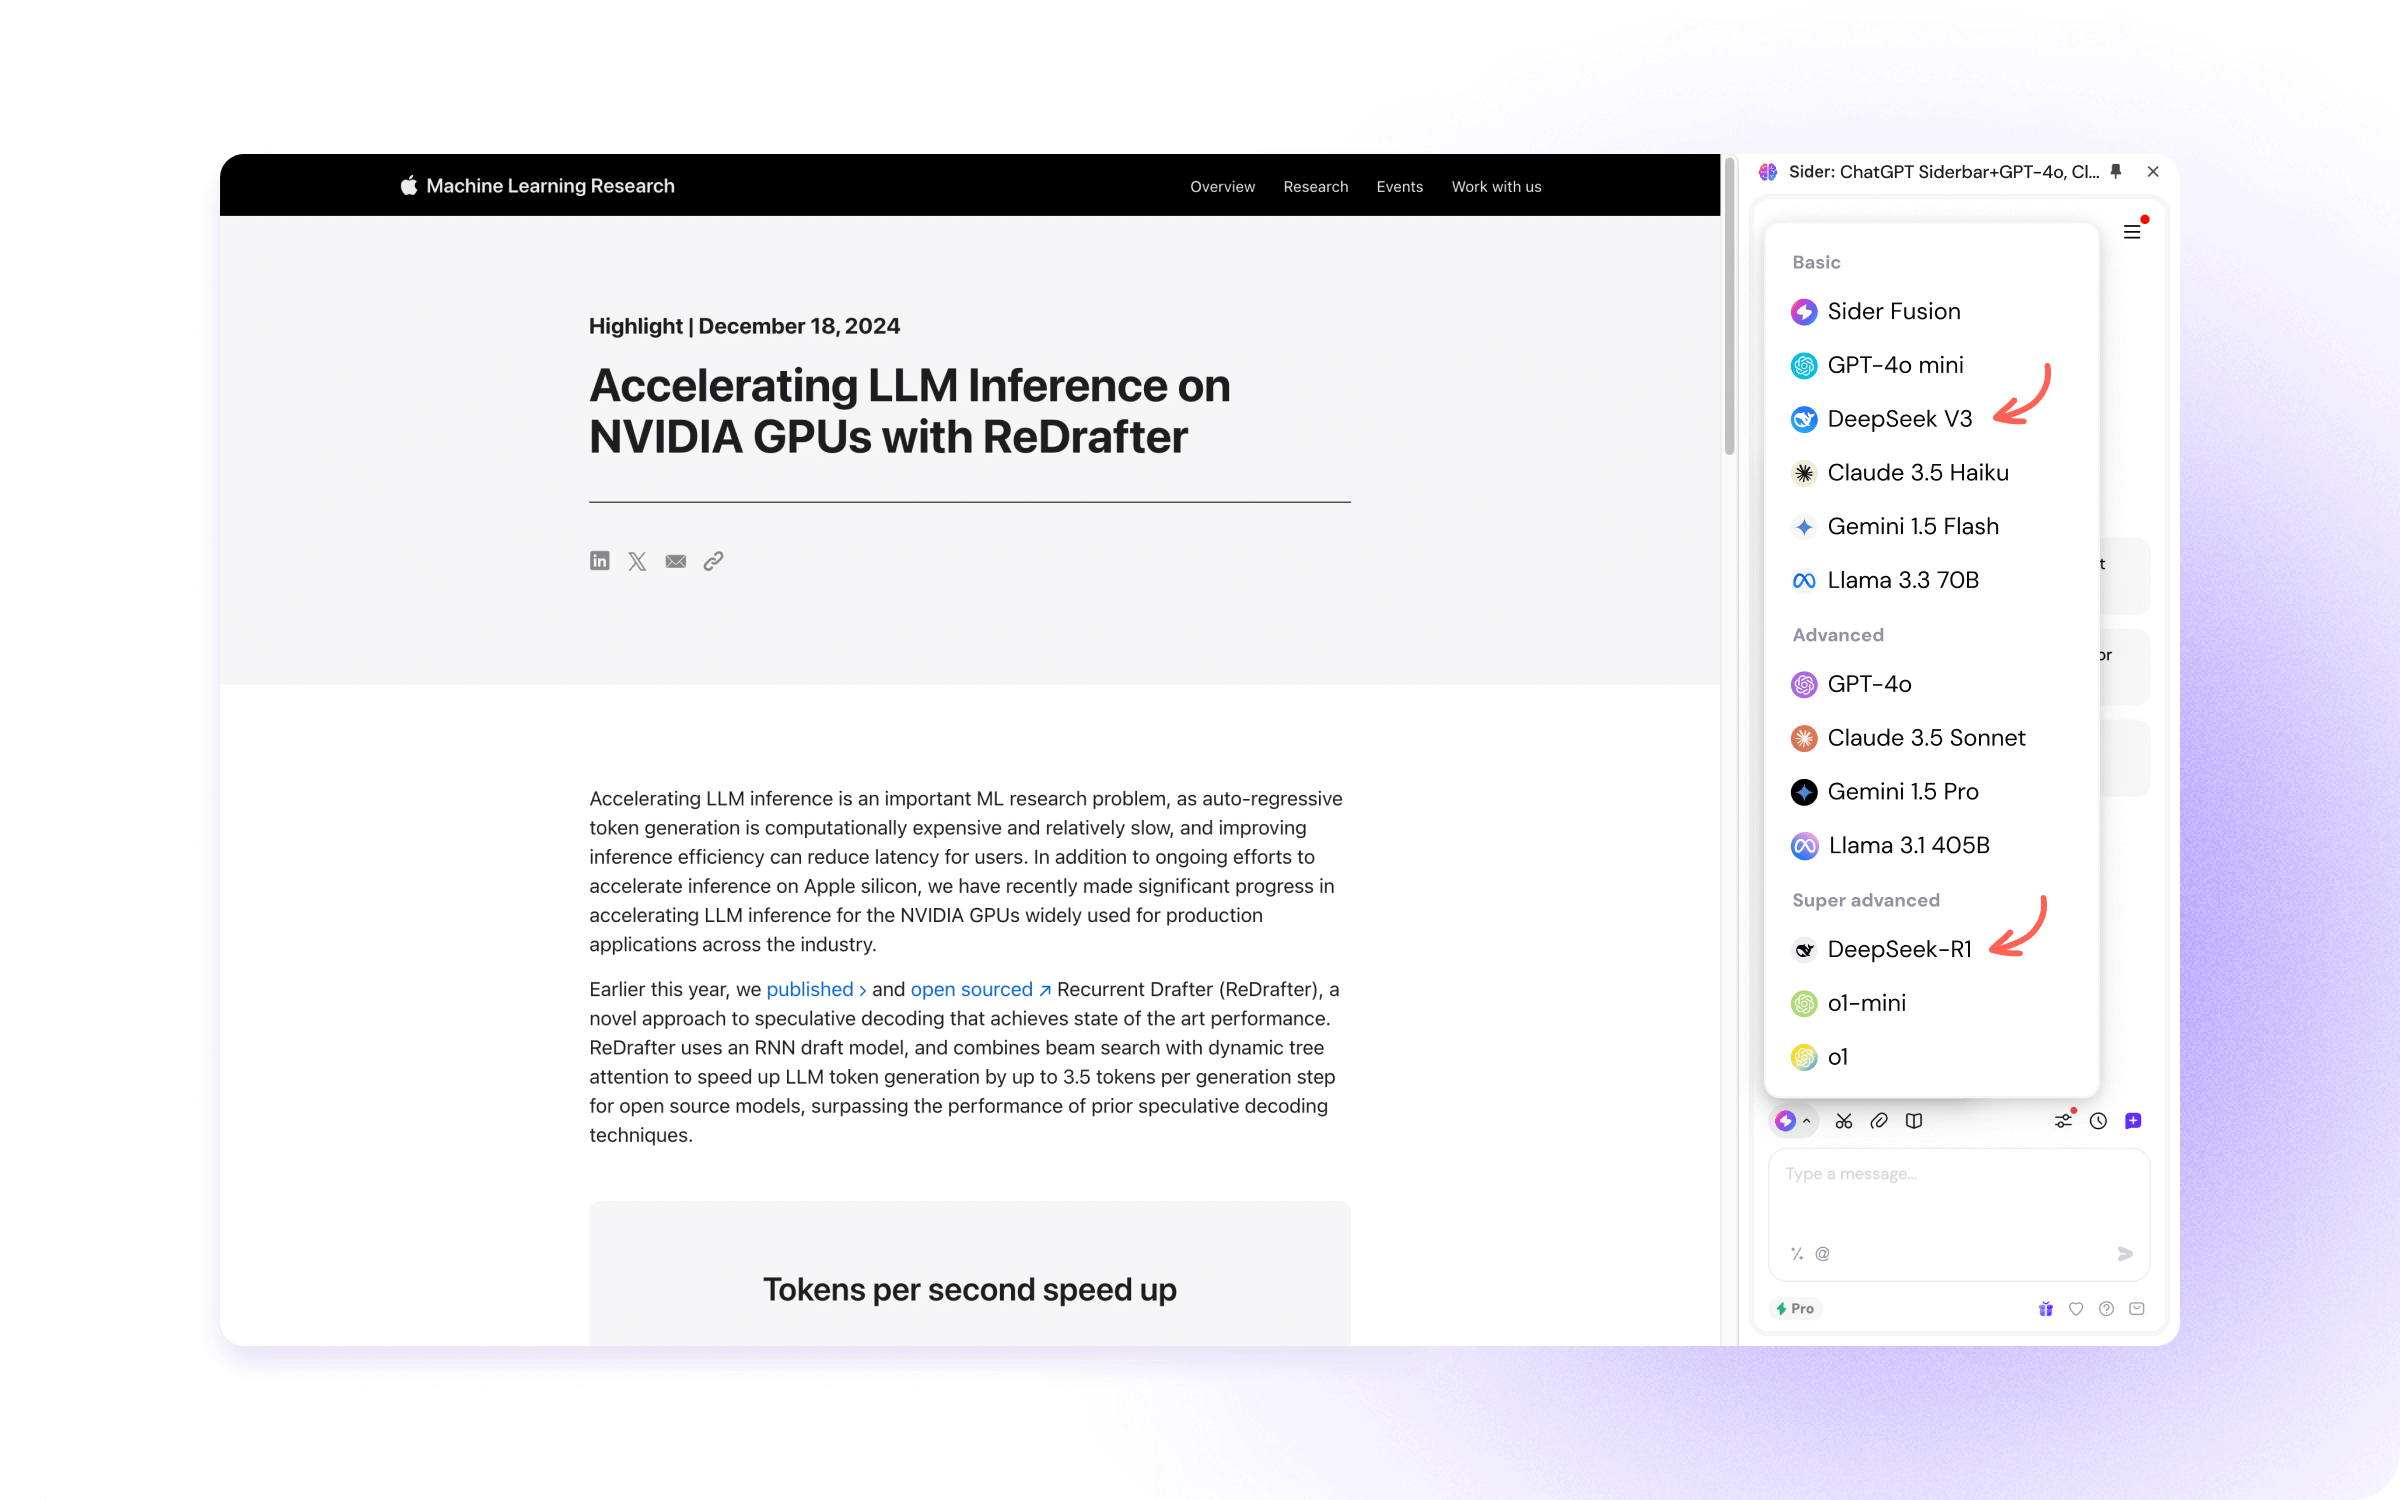The height and width of the screenshot is (1500, 2400).
Task: Open the gift rewards icon
Action: [x=2046, y=1308]
